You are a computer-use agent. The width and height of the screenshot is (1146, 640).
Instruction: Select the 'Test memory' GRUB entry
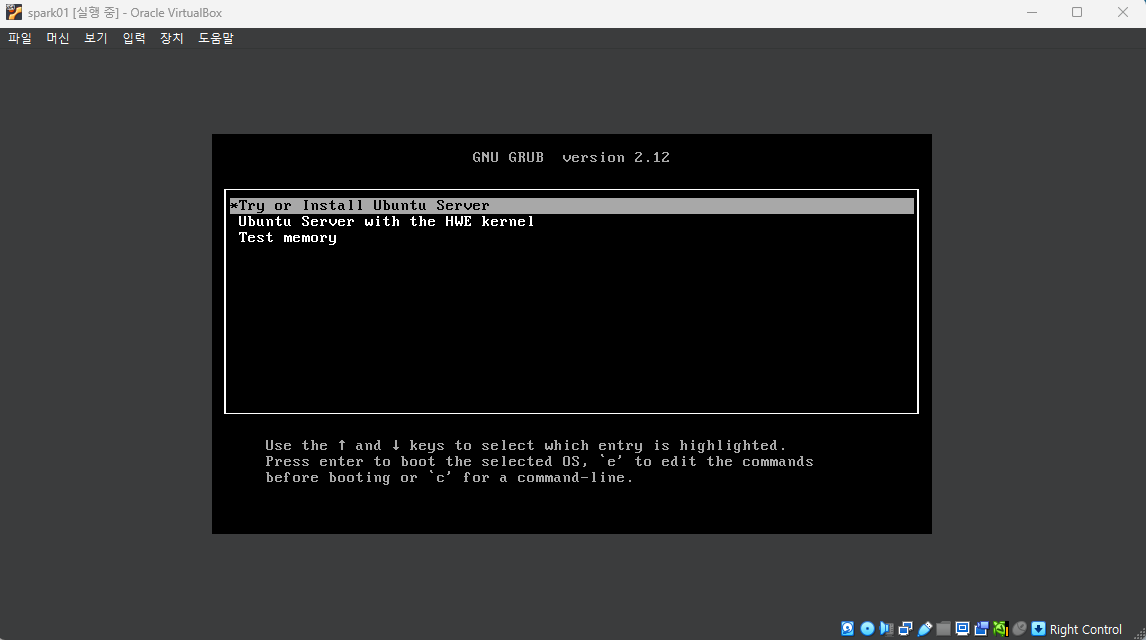[287, 237]
